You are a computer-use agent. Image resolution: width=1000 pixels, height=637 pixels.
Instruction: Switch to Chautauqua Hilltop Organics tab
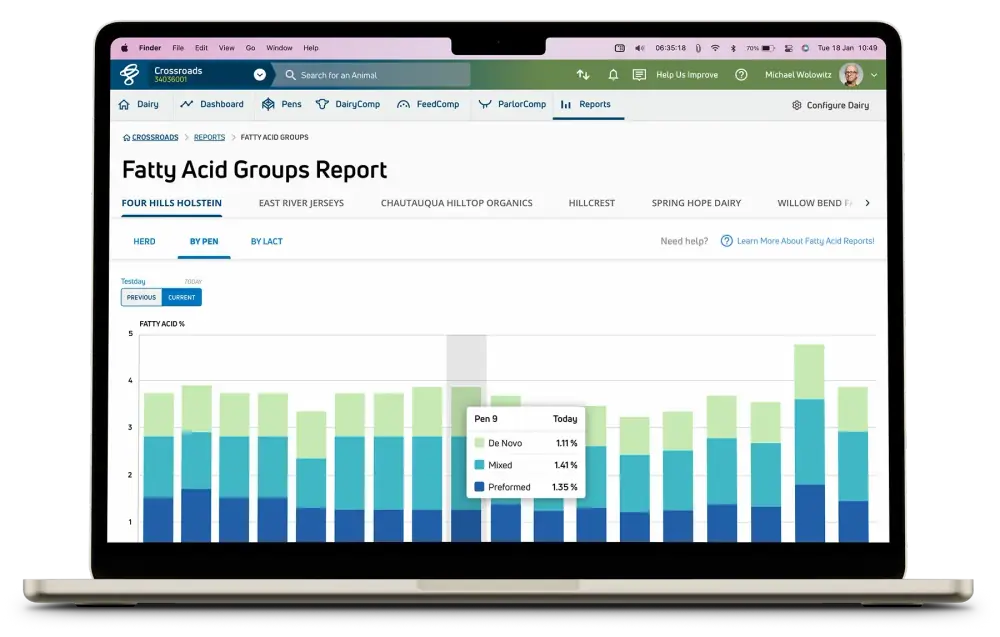457,203
